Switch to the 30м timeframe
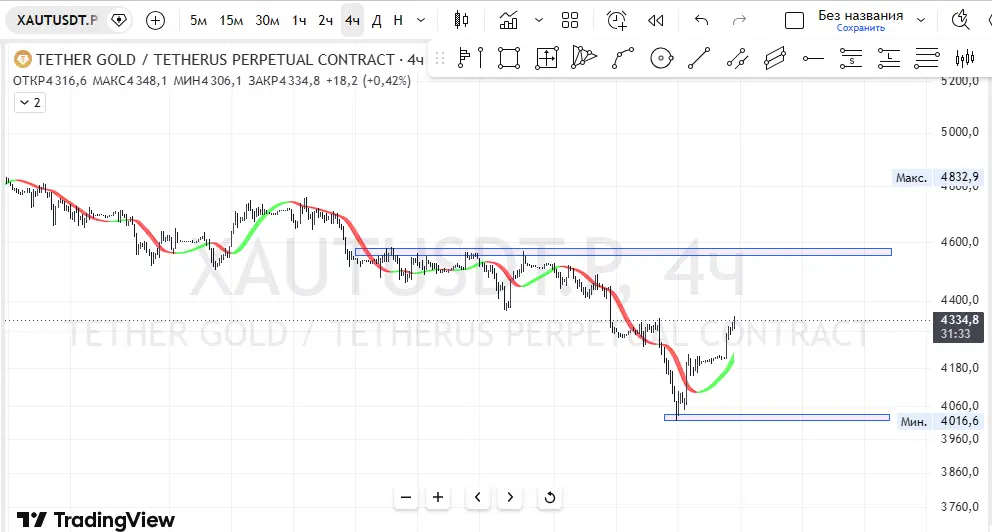Image resolution: width=992 pixels, height=532 pixels. [267, 20]
